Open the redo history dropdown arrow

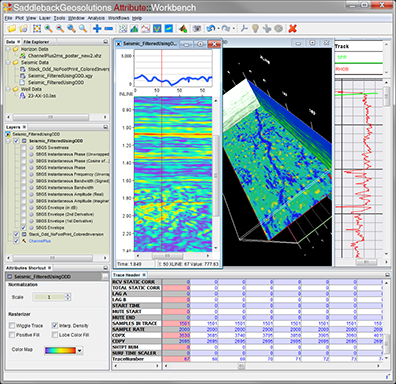click(233, 29)
